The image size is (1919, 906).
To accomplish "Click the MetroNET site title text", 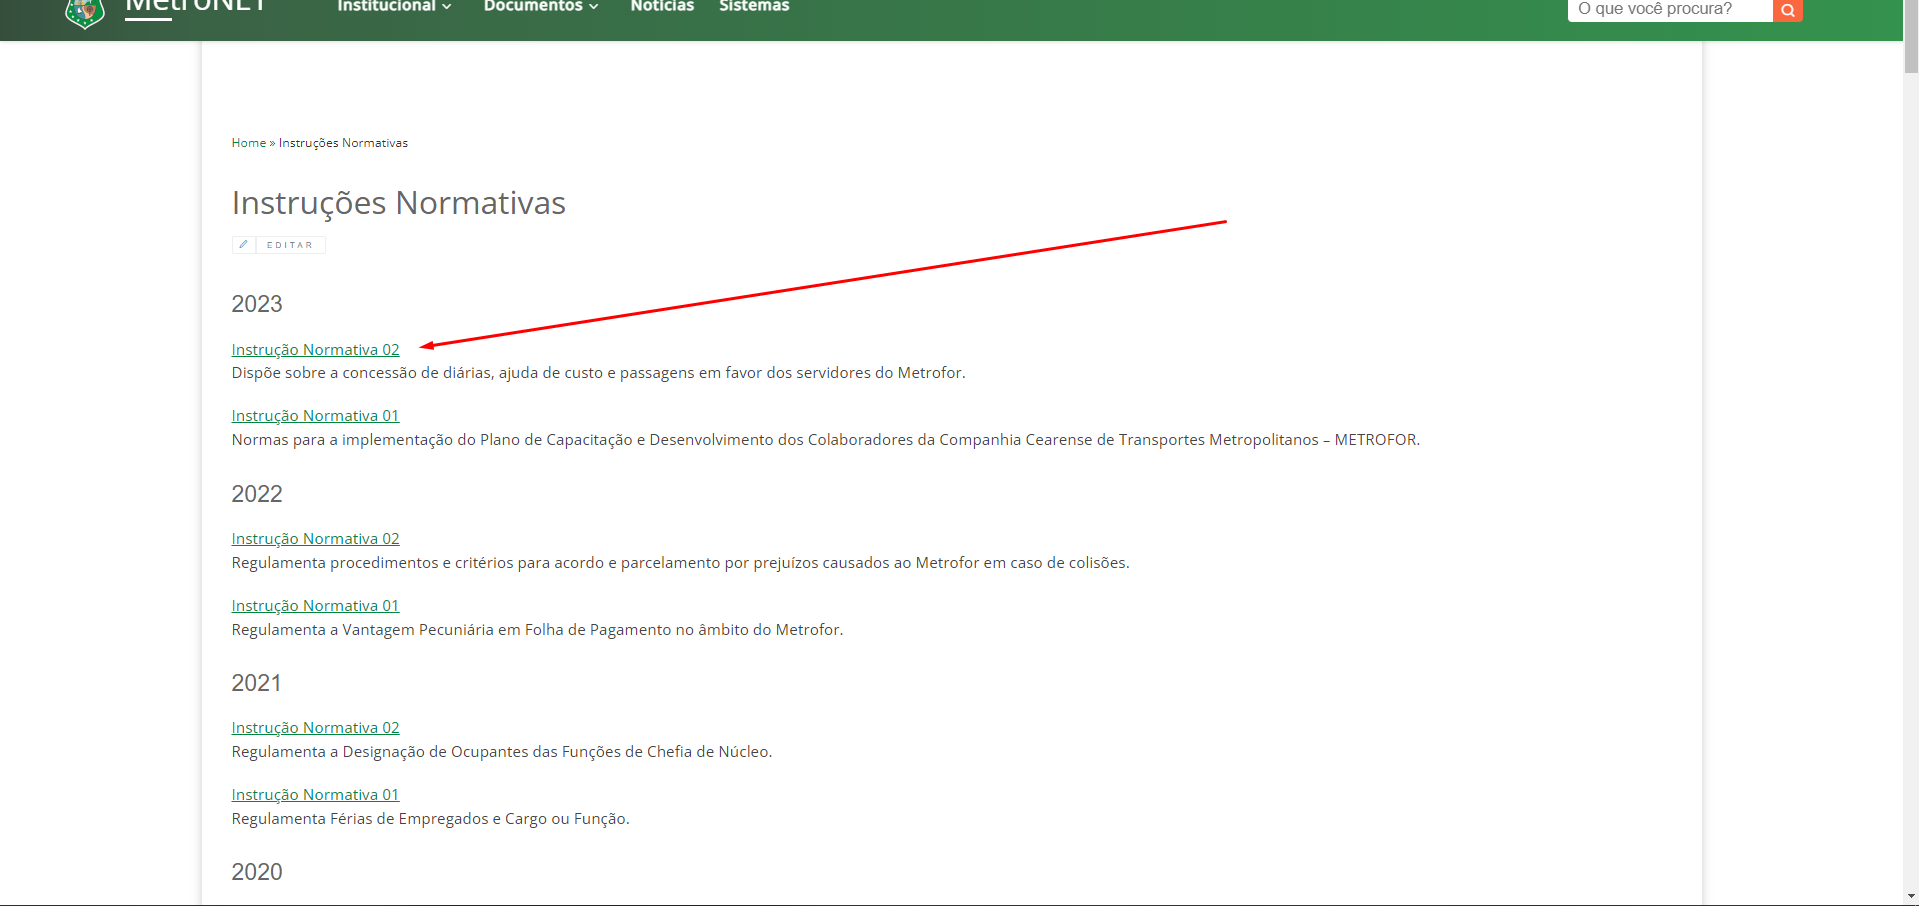I will click(196, 6).
